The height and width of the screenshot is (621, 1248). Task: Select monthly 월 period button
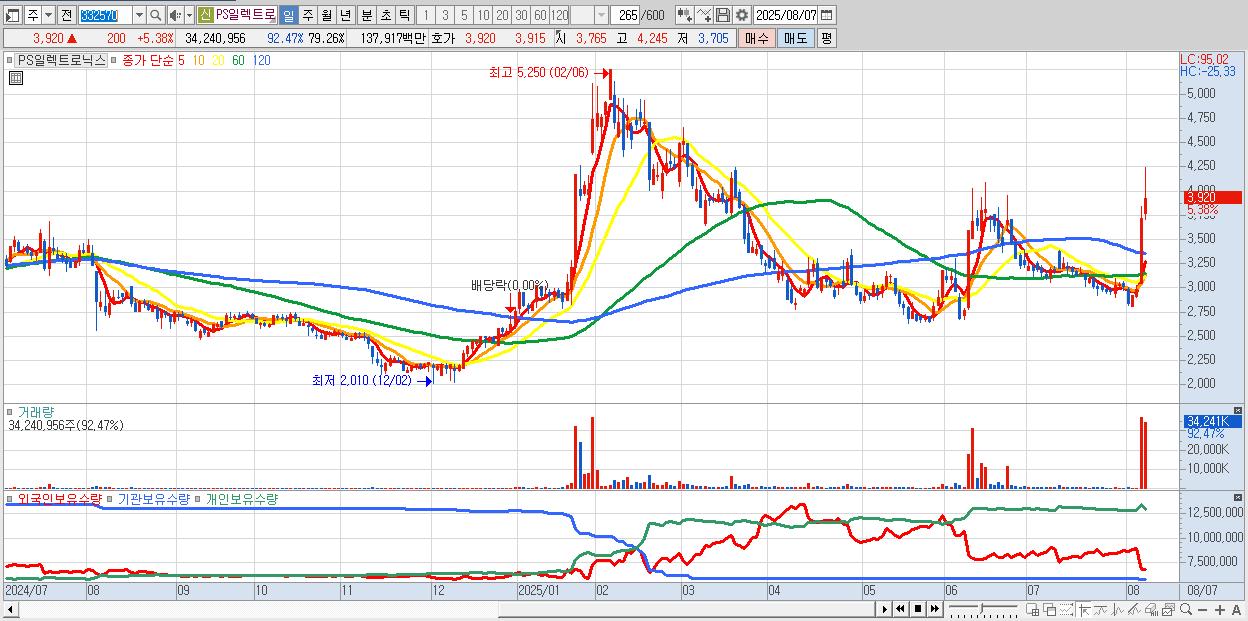click(326, 15)
